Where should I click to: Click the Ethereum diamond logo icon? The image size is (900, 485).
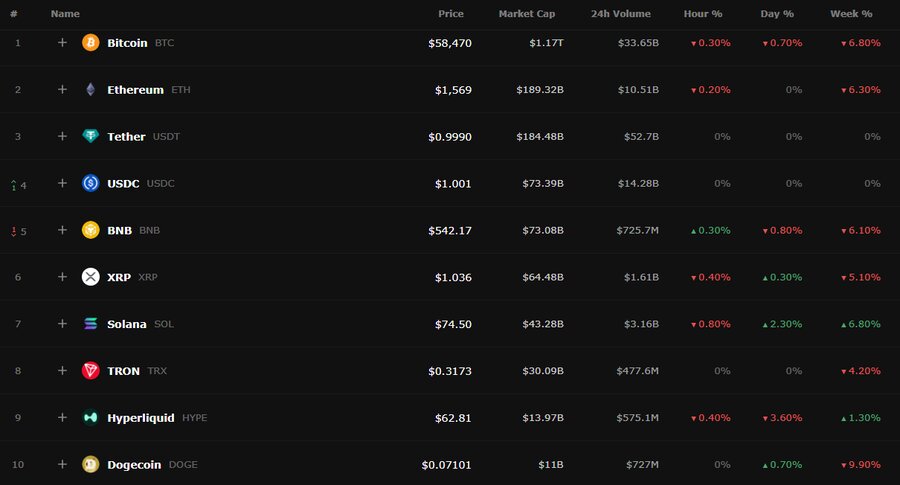tap(90, 90)
